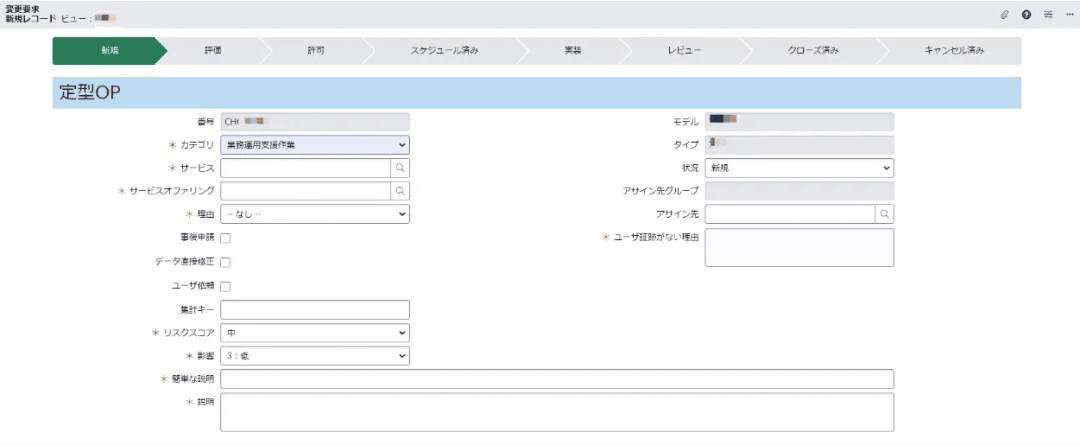Check the ユーザ依頼 checkbox
Screen dimensions: 1080x445
tap(225, 287)
